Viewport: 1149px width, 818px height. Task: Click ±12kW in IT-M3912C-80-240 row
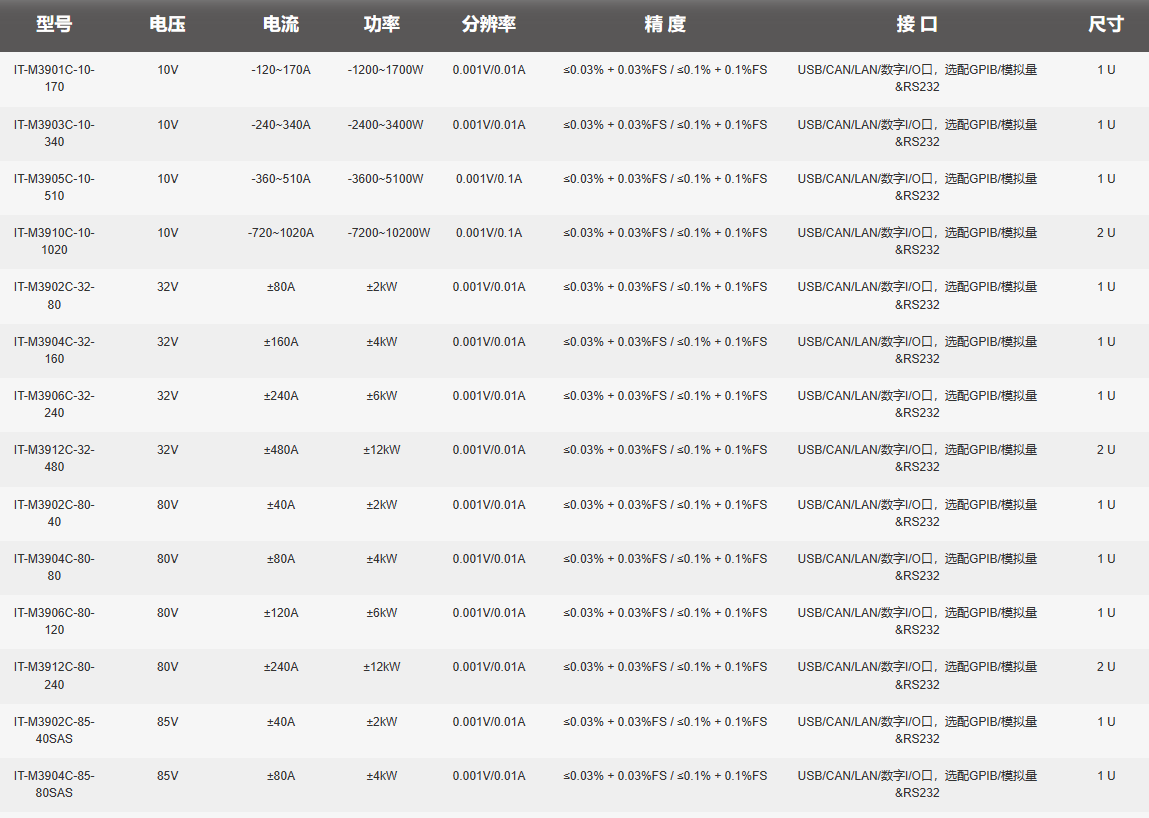pyautogui.click(x=382, y=667)
